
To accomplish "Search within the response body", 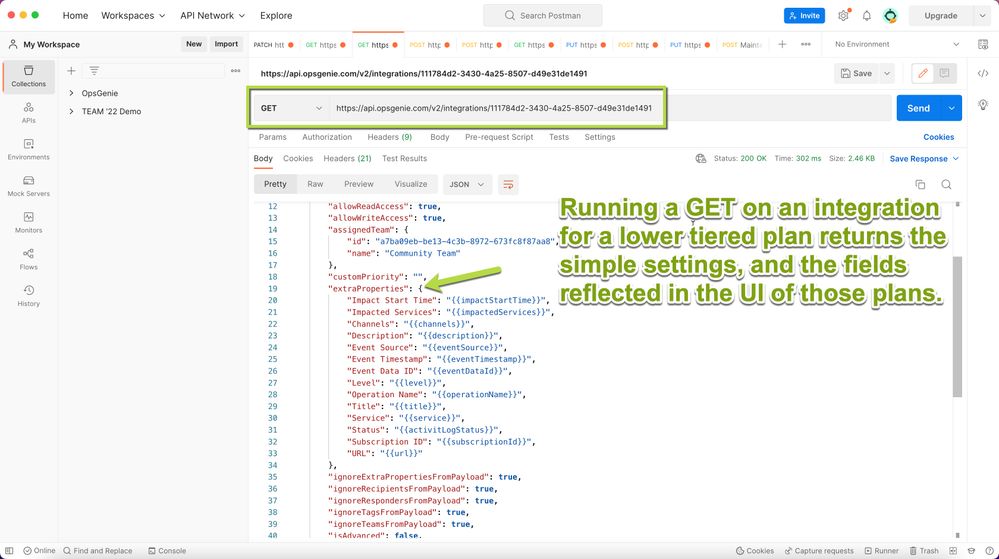I will pos(947,184).
